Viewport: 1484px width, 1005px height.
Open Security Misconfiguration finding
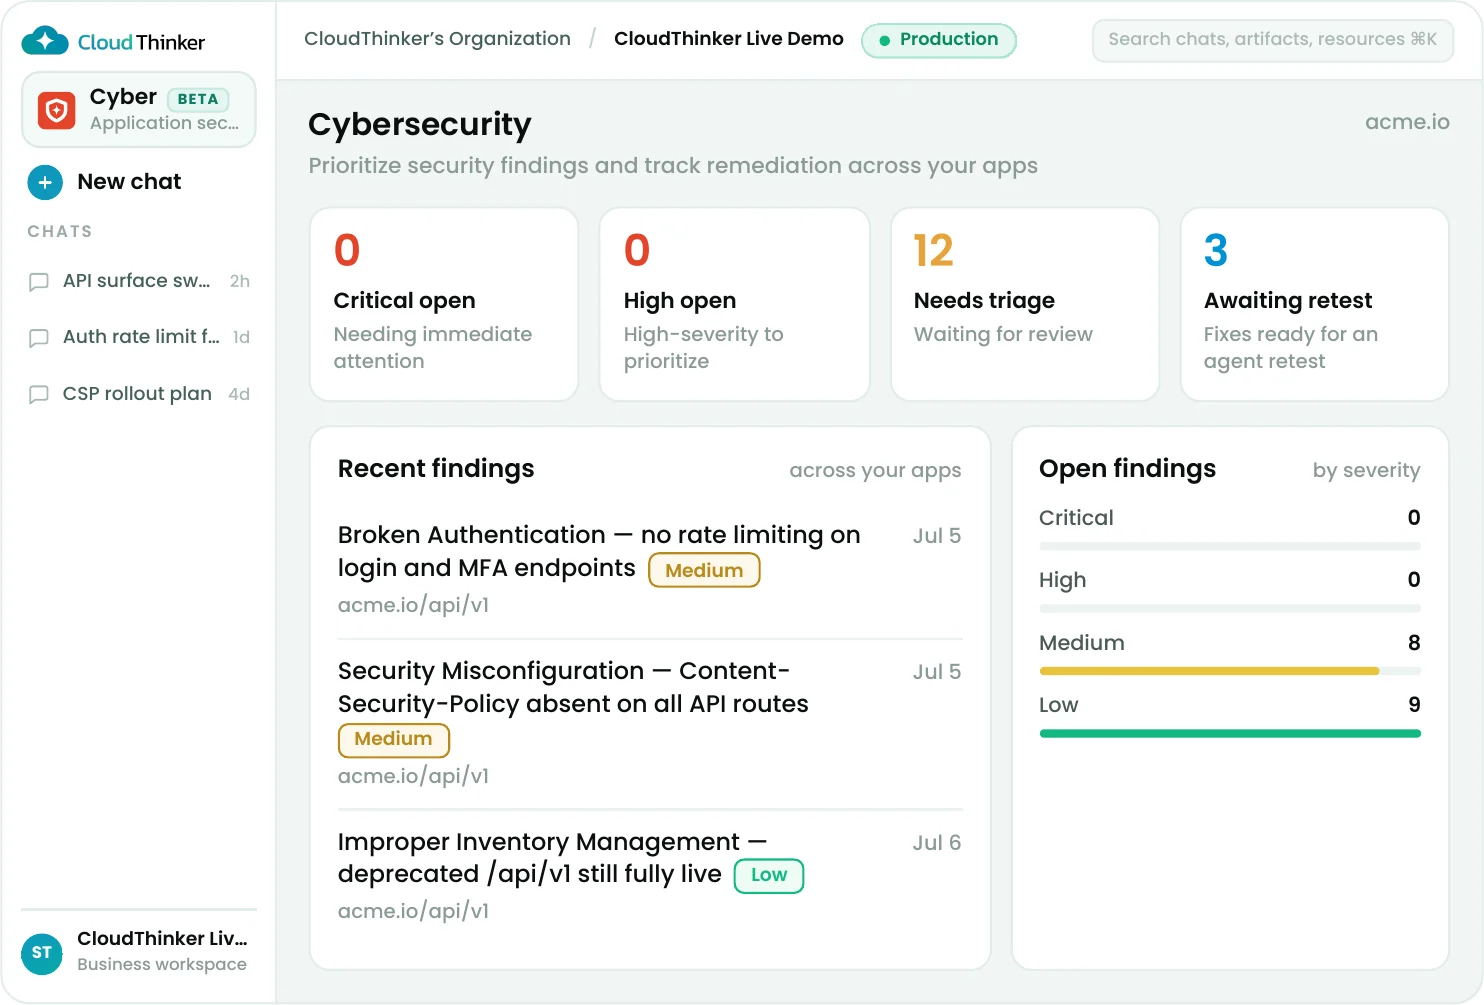[x=650, y=722]
